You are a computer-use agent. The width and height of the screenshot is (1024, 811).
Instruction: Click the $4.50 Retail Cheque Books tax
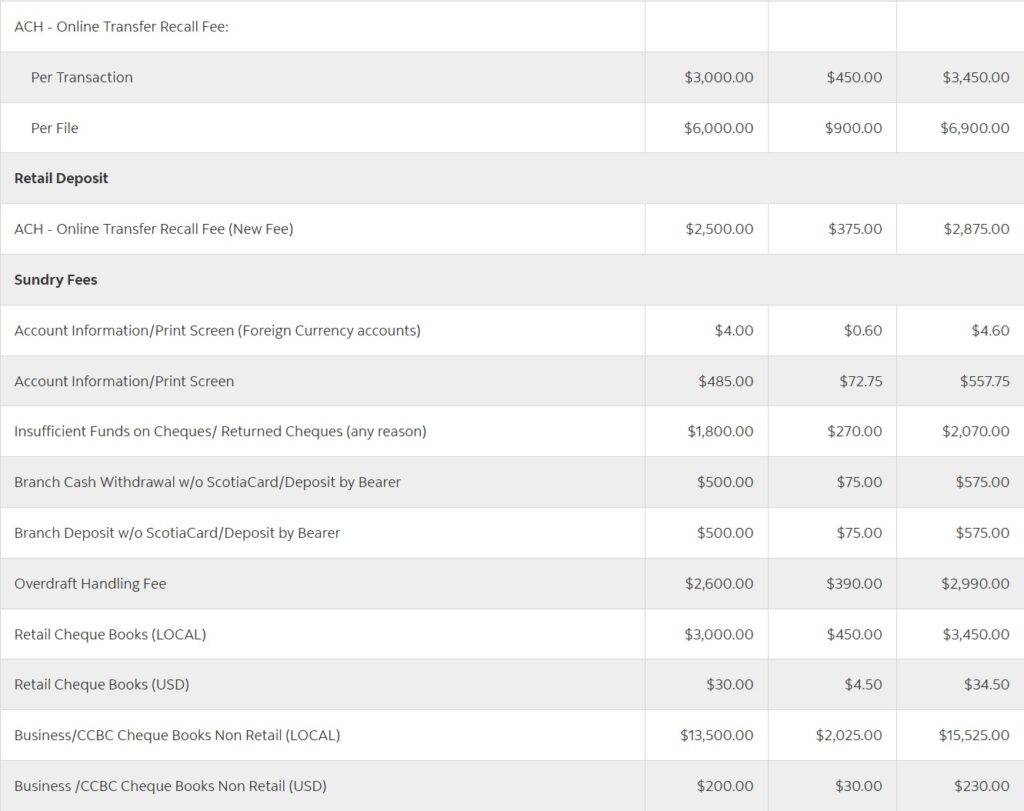(863, 685)
